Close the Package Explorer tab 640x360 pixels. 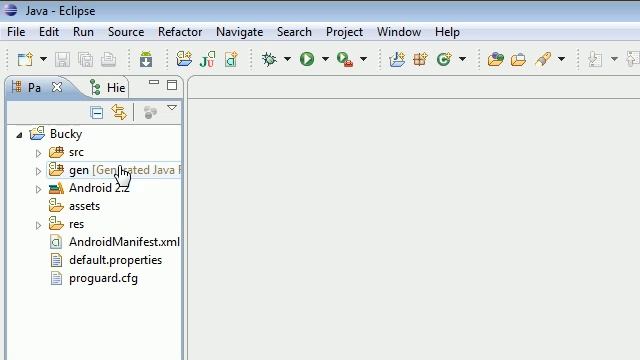[57, 87]
